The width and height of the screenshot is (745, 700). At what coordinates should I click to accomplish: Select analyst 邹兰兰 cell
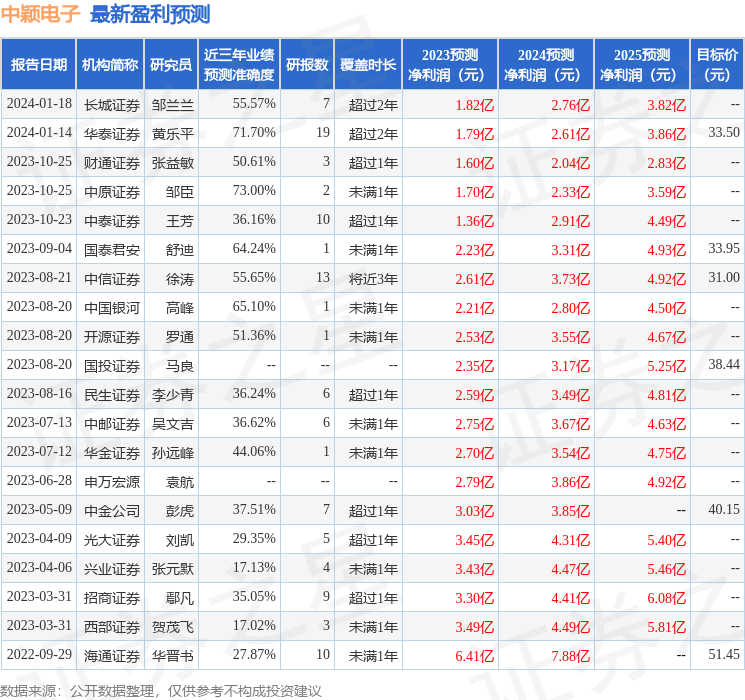[172, 105]
